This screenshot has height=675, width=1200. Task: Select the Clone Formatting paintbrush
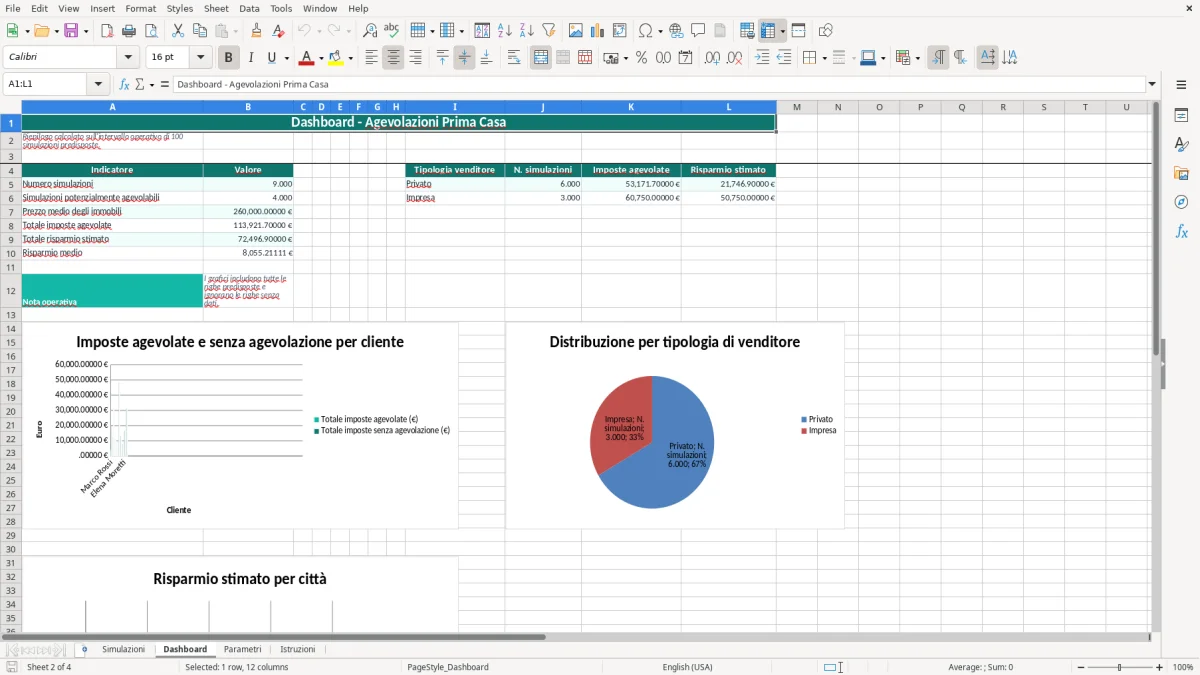(257, 31)
